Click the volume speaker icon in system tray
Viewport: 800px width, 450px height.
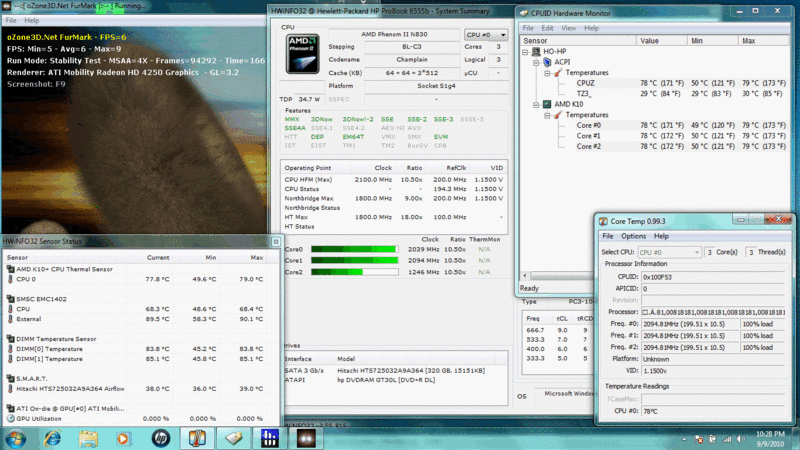tap(740, 437)
